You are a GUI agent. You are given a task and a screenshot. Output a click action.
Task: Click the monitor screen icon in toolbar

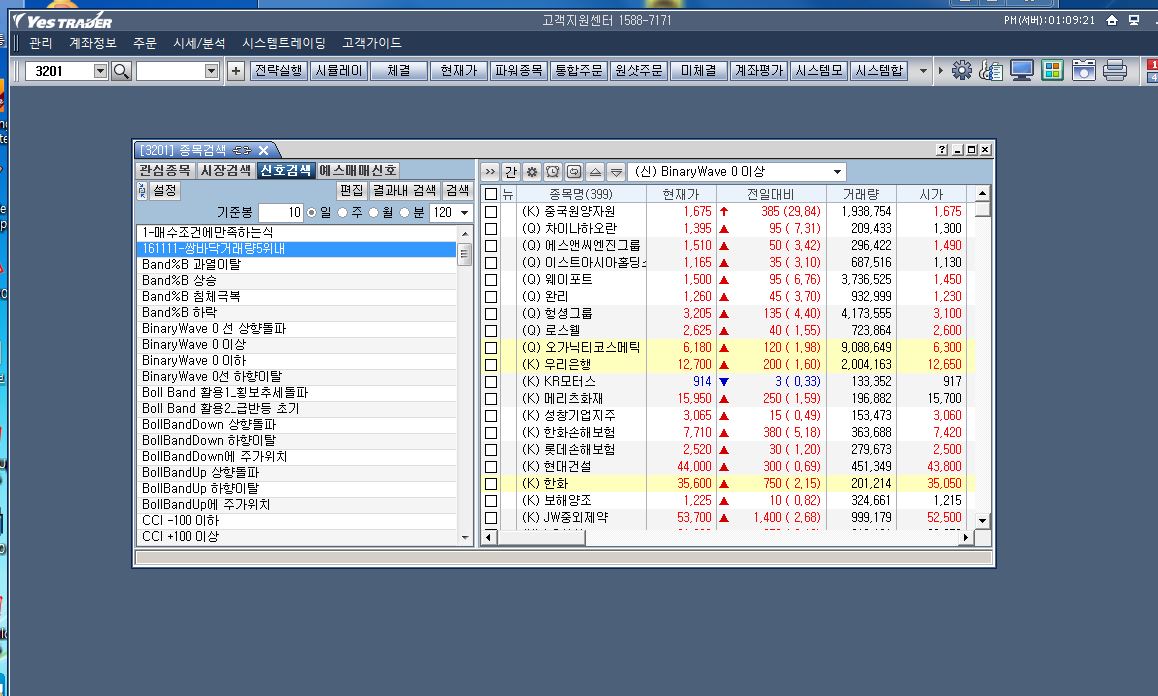click(1022, 71)
